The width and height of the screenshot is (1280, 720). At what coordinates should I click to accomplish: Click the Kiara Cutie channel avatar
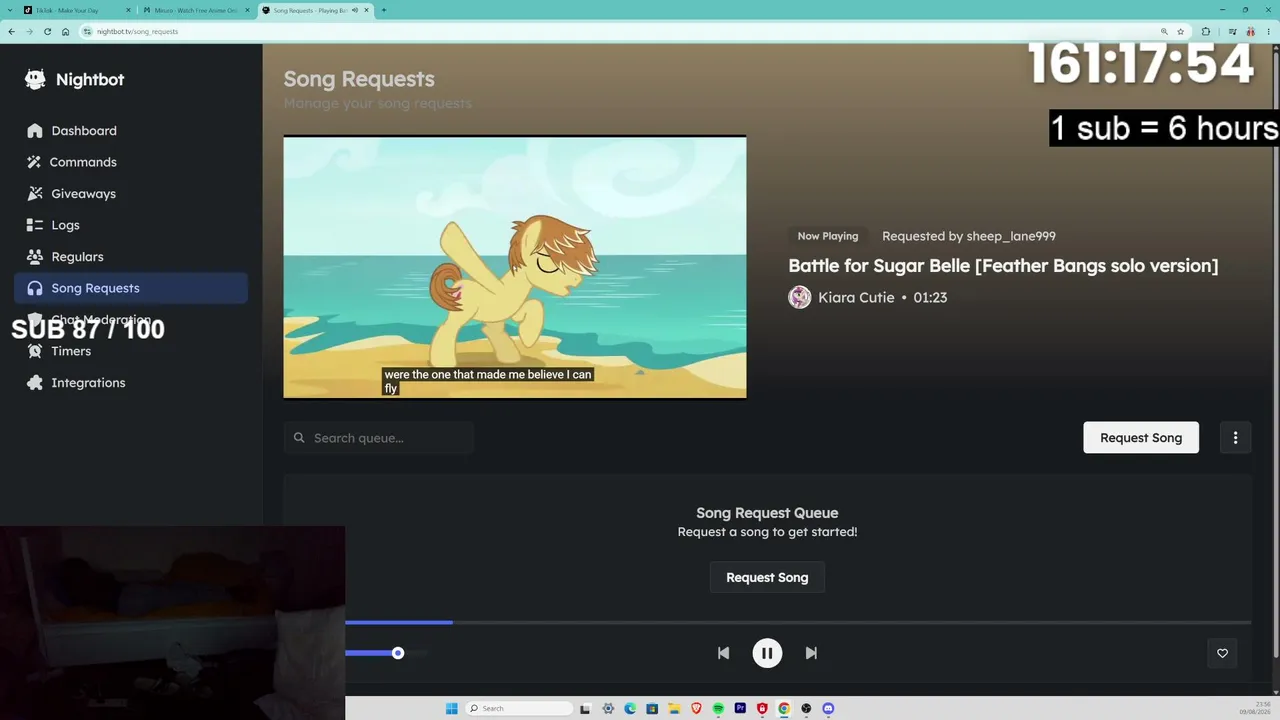(x=799, y=297)
